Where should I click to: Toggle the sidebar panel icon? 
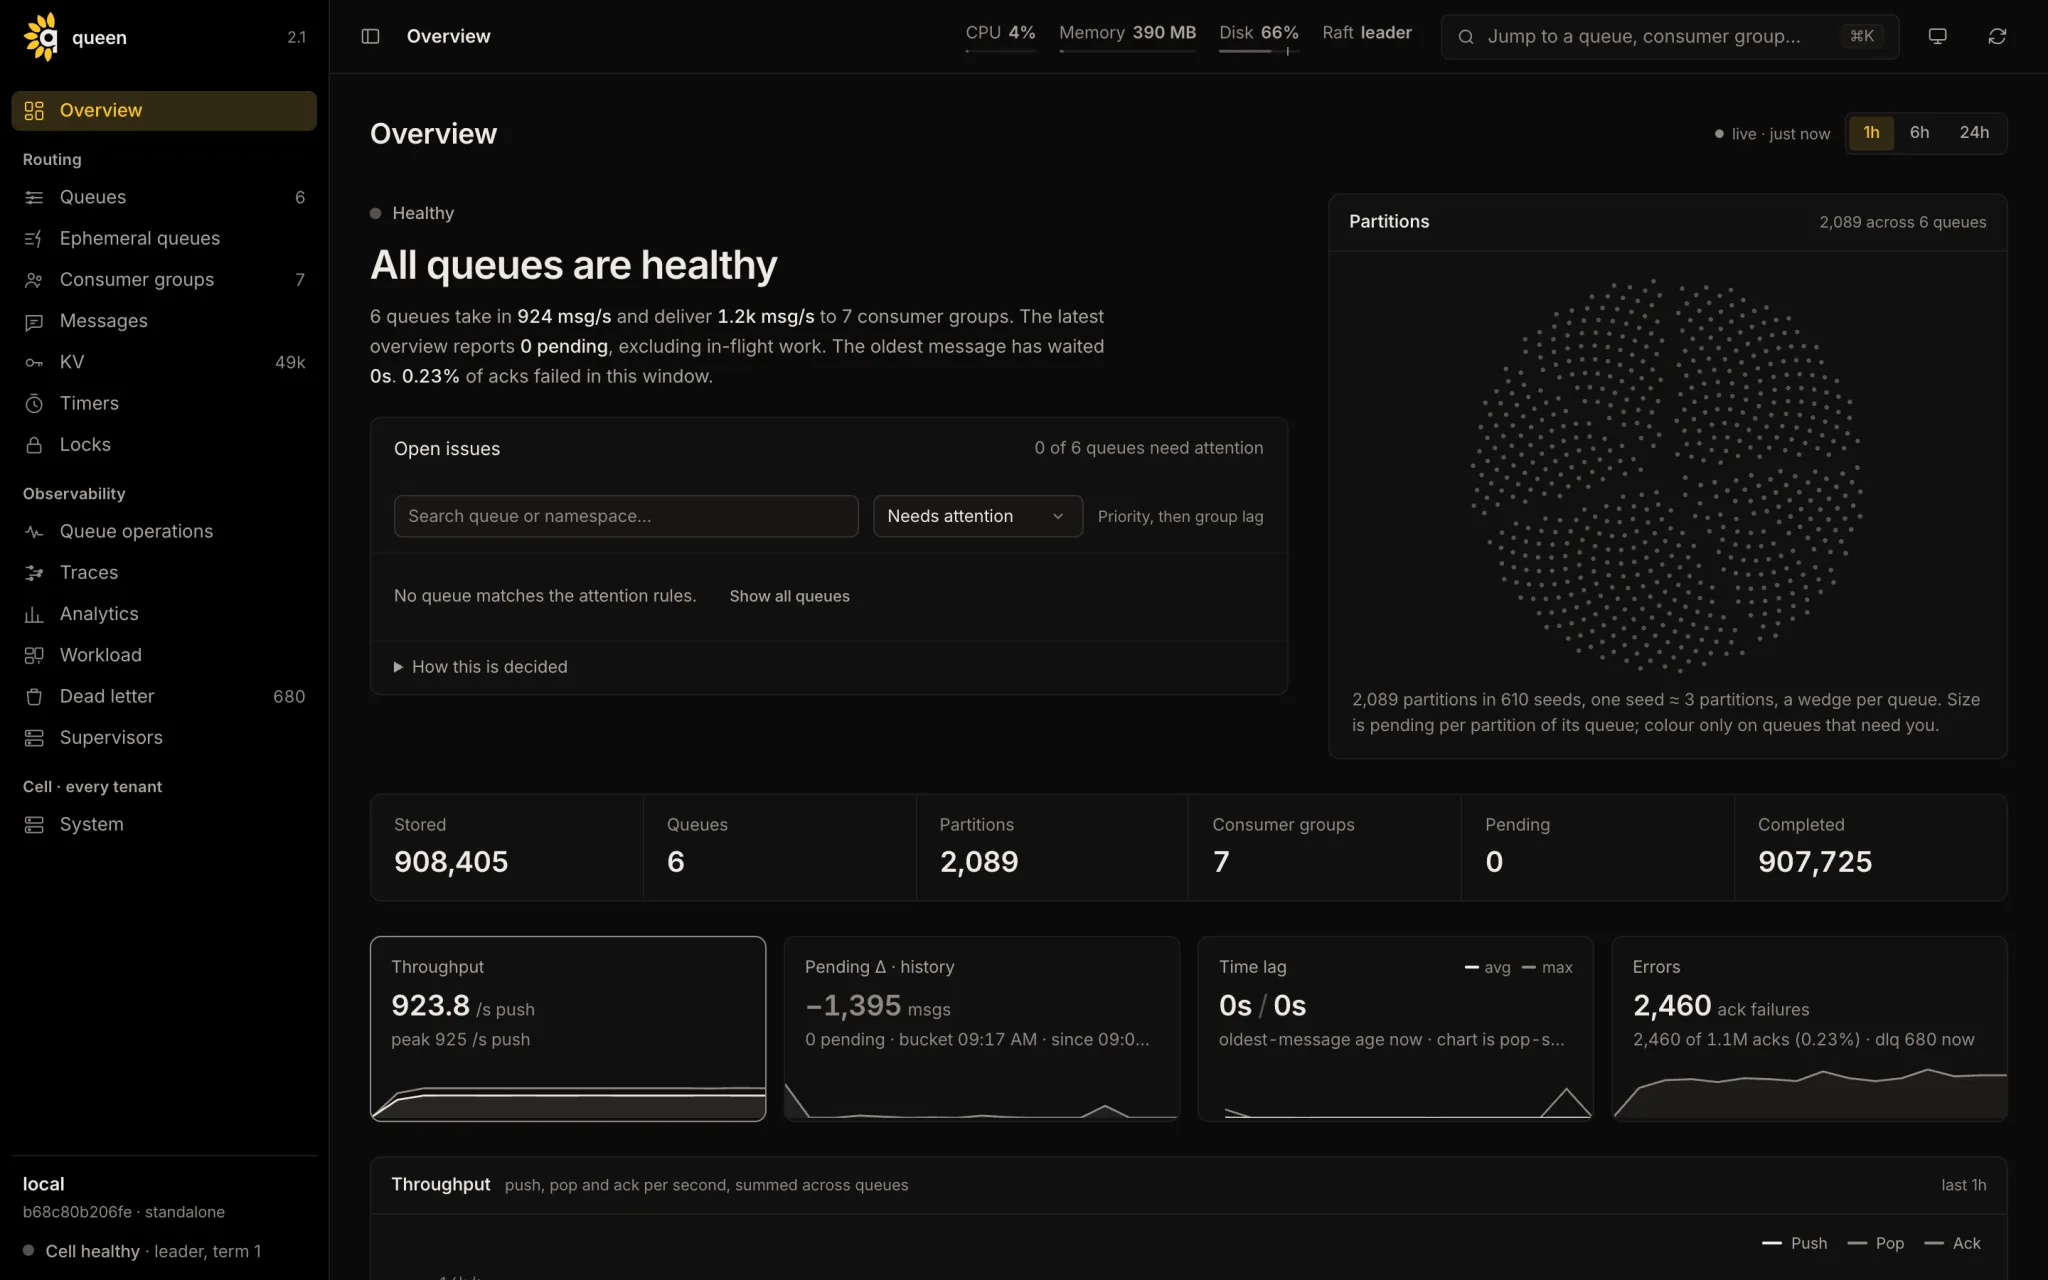370,36
